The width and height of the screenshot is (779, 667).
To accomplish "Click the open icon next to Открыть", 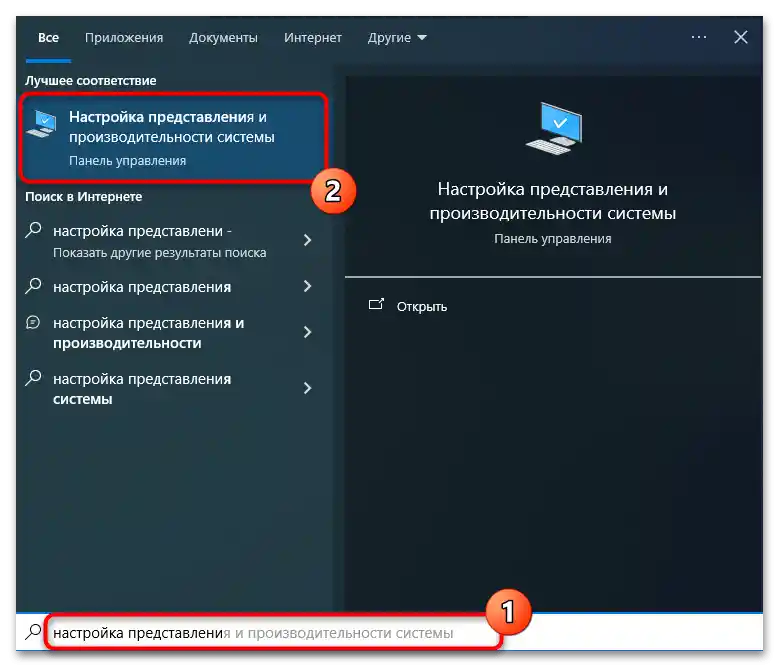I will click(376, 304).
